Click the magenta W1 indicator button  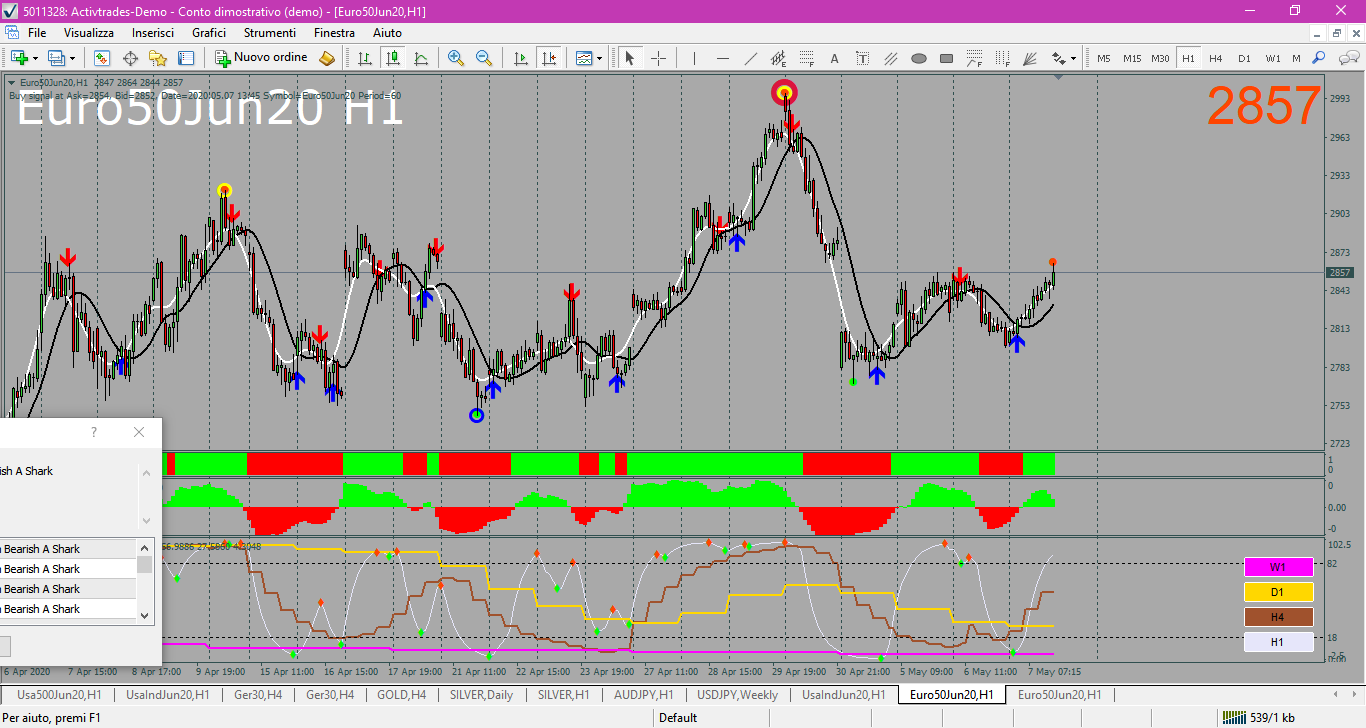1278,567
